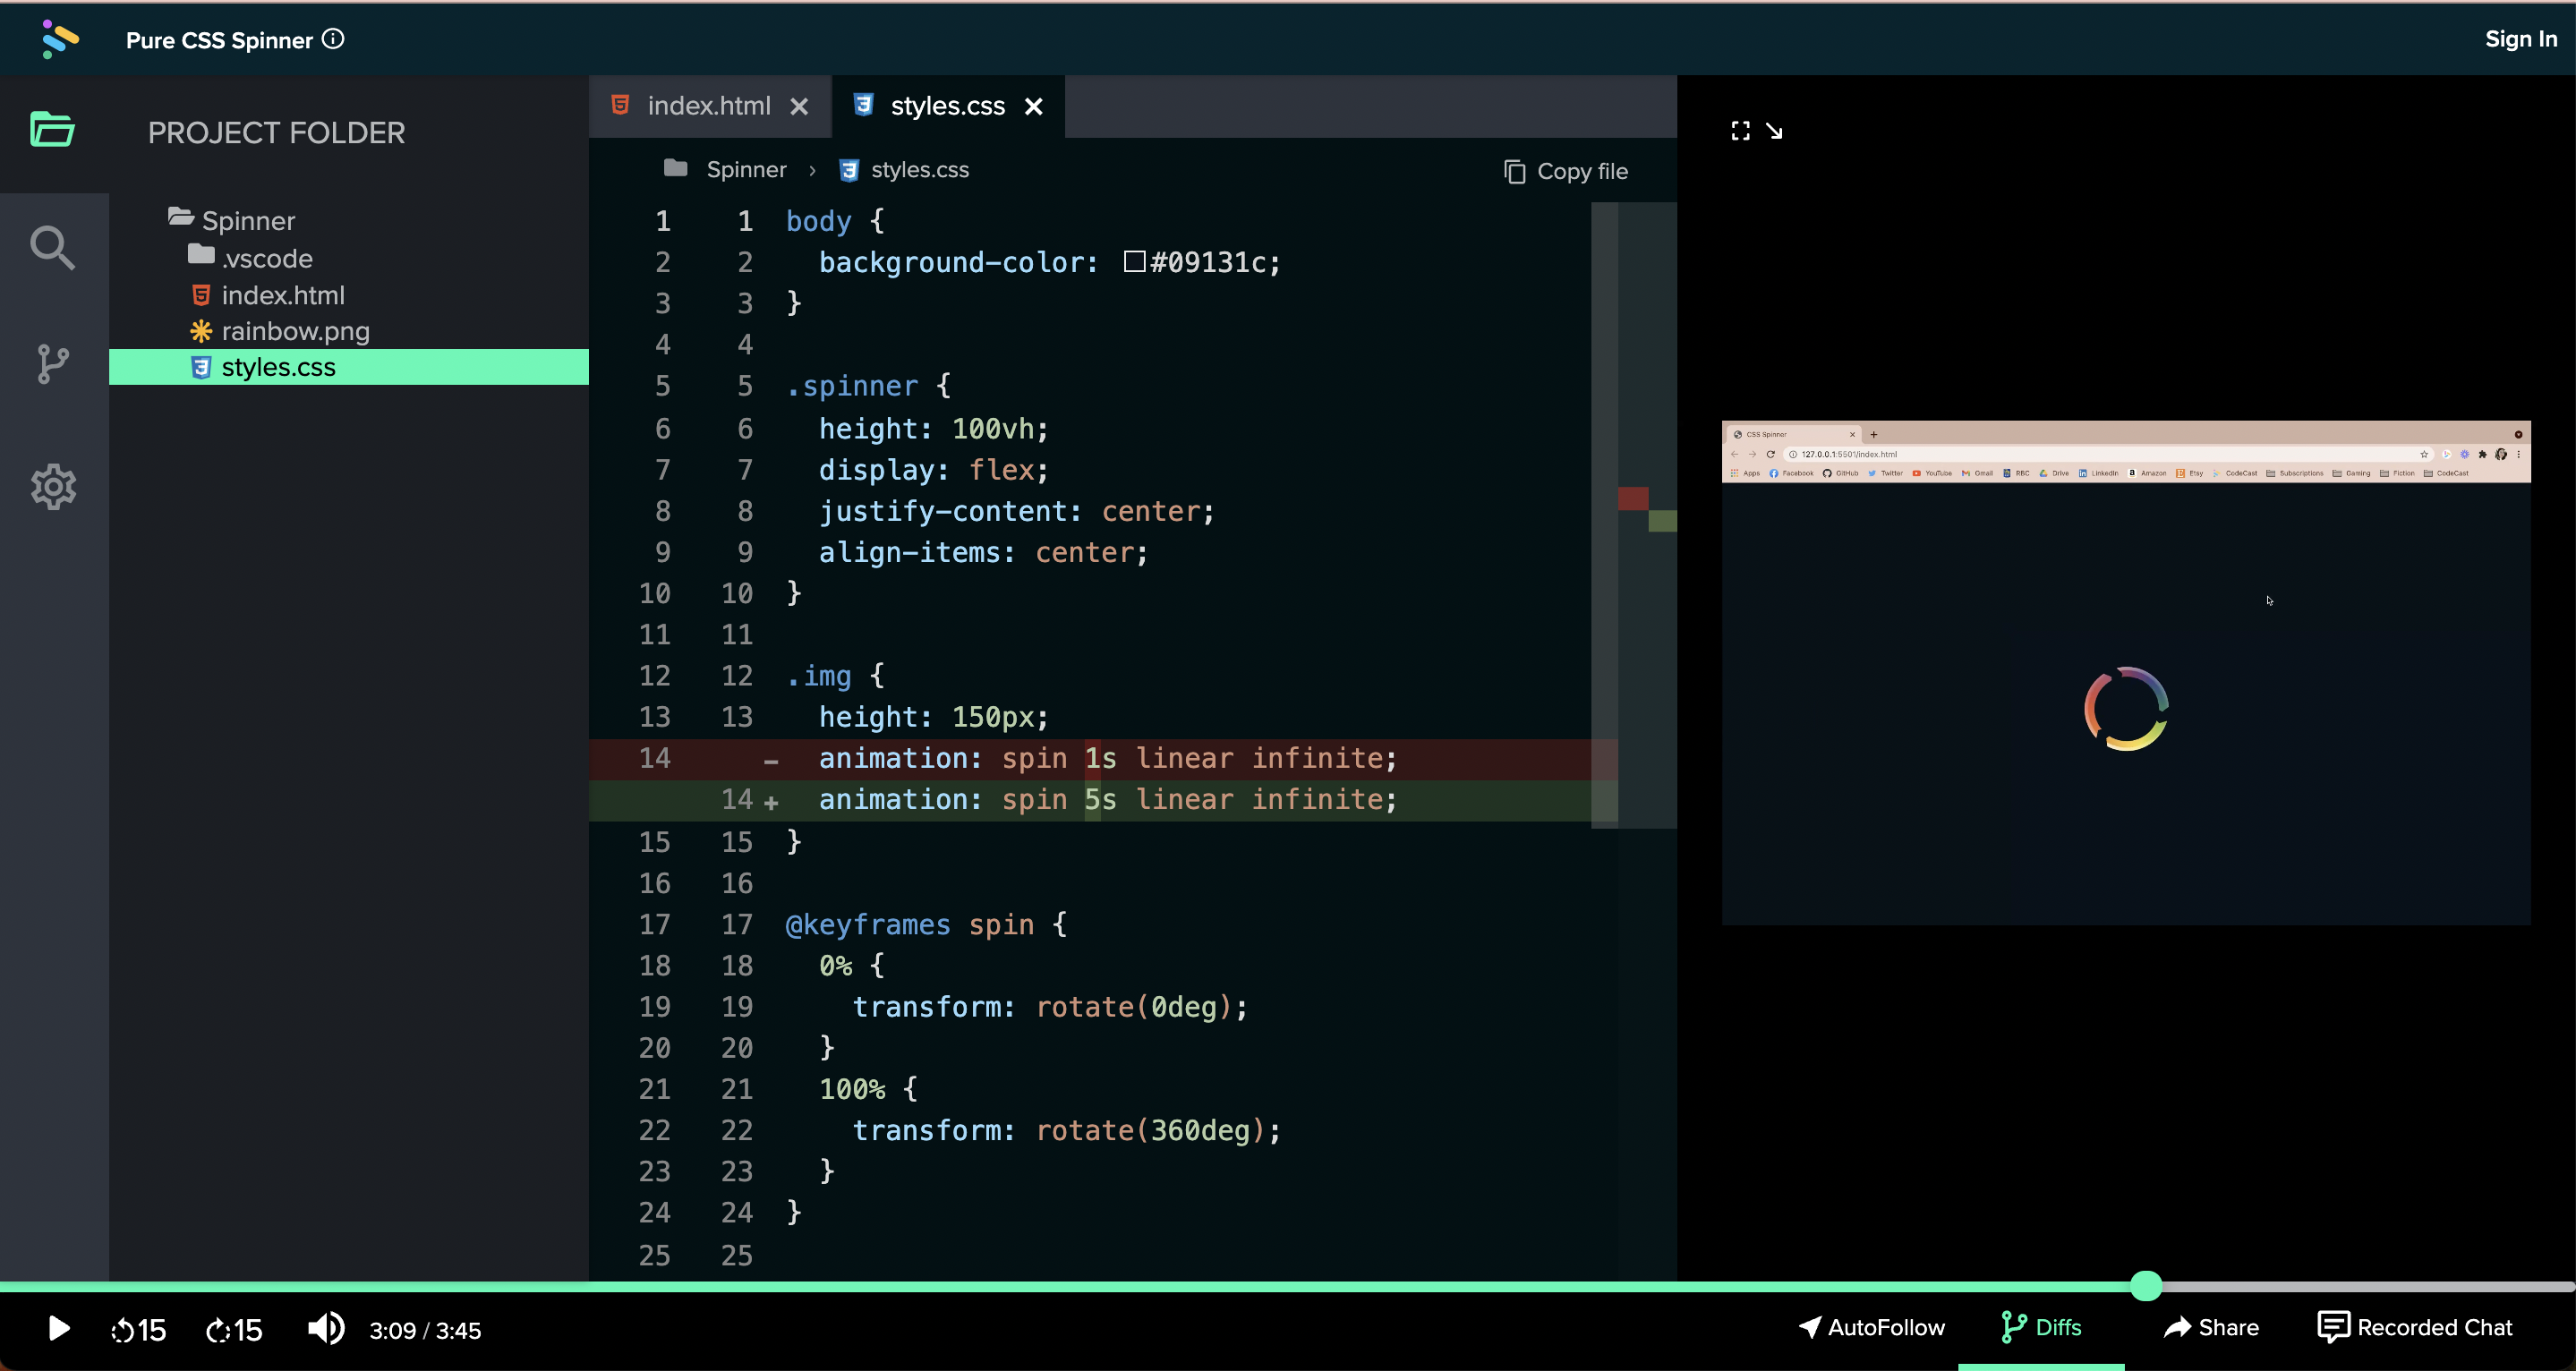
Task: Click the .spinner selector line
Action: [868, 386]
